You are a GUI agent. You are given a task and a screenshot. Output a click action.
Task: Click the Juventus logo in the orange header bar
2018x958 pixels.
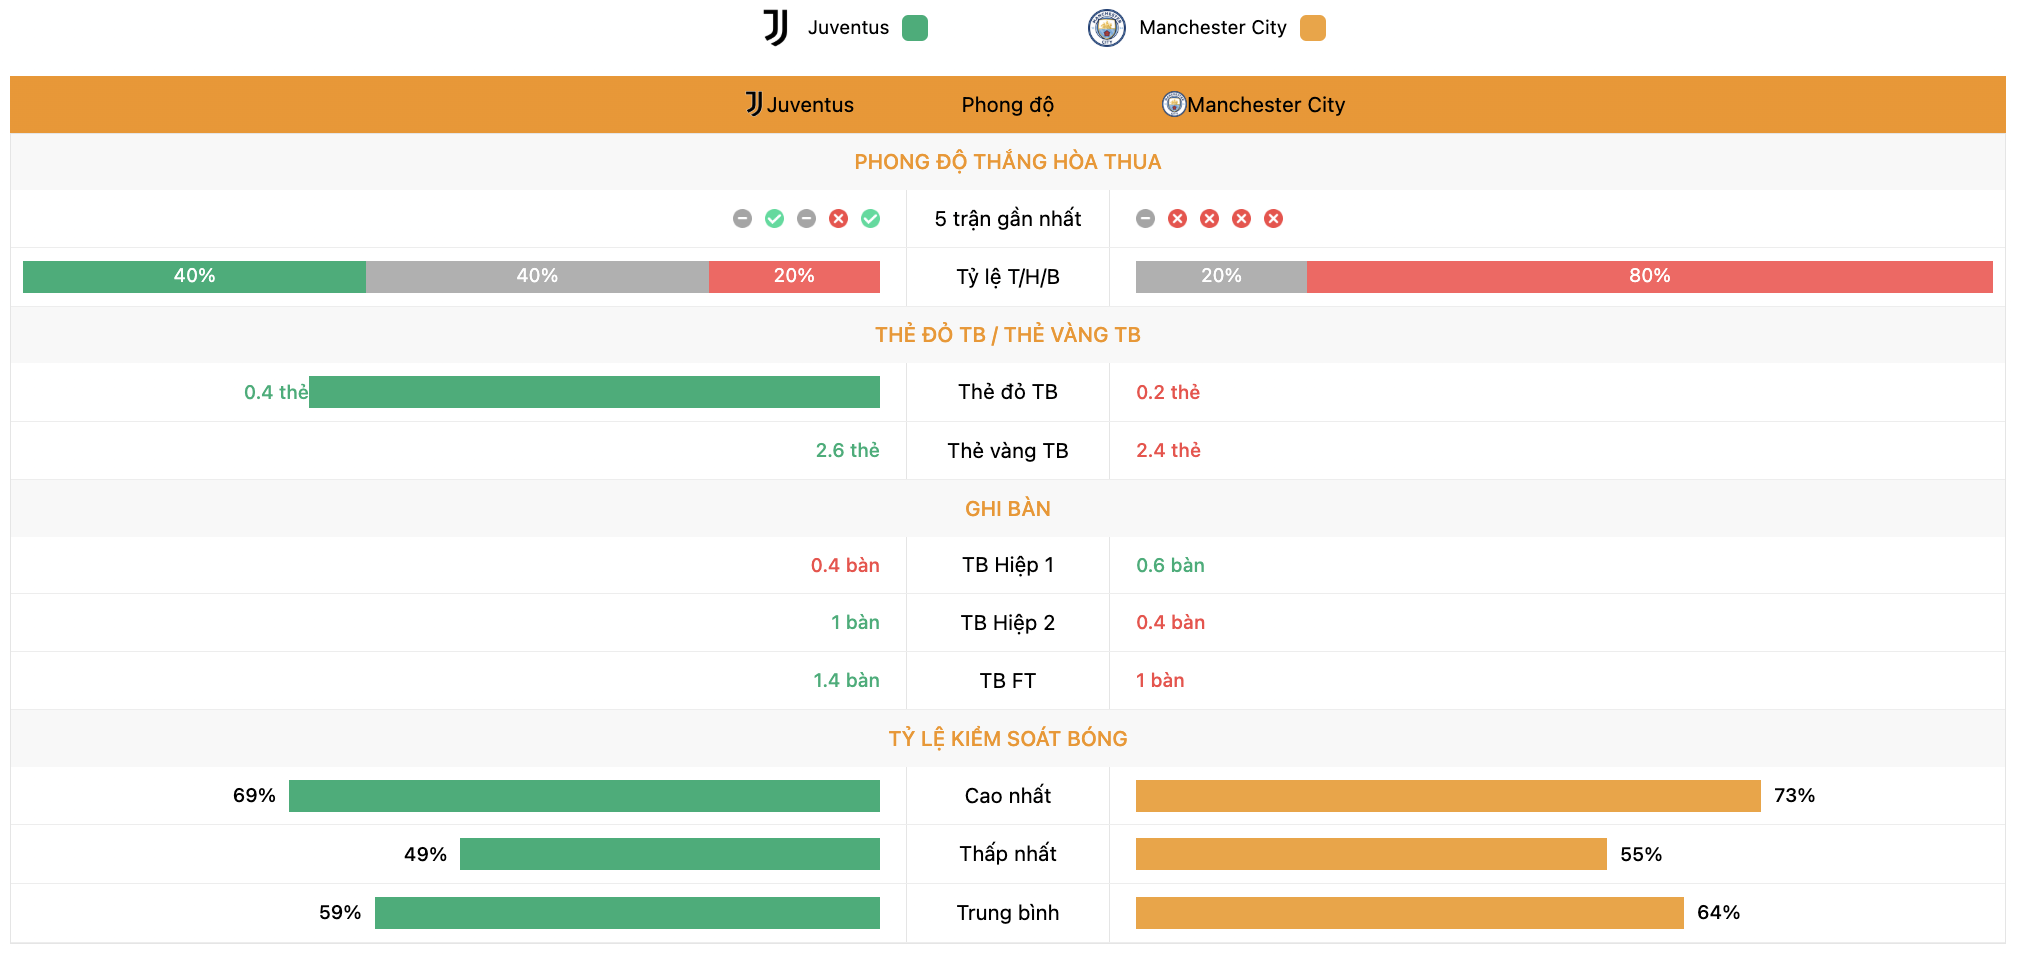click(x=754, y=104)
